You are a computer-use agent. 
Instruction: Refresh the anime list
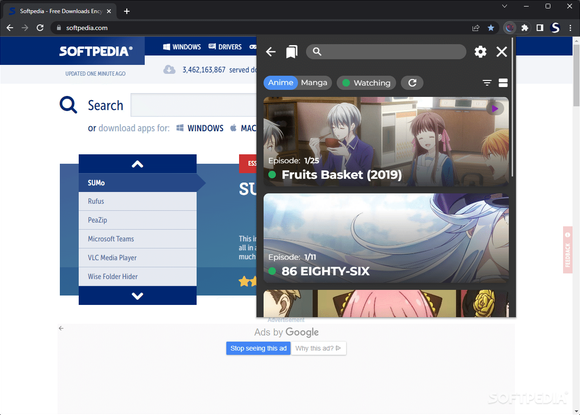coord(412,83)
